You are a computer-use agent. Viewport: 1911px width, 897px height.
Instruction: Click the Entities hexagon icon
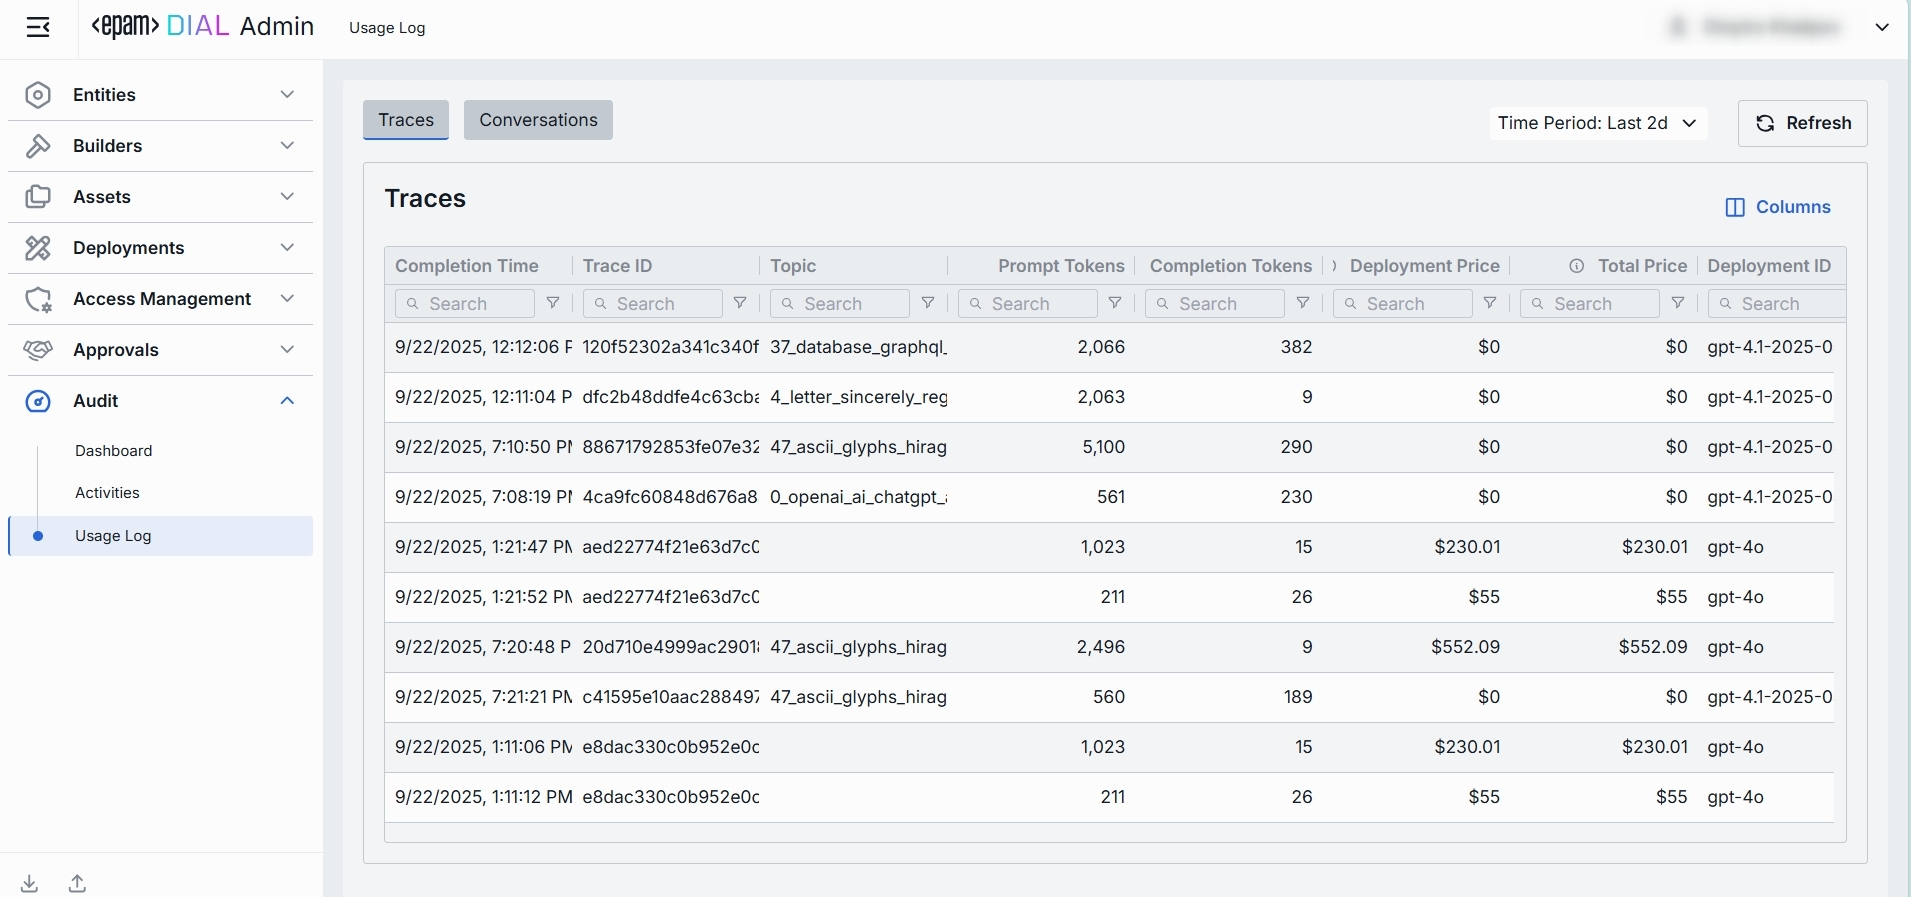tap(38, 95)
